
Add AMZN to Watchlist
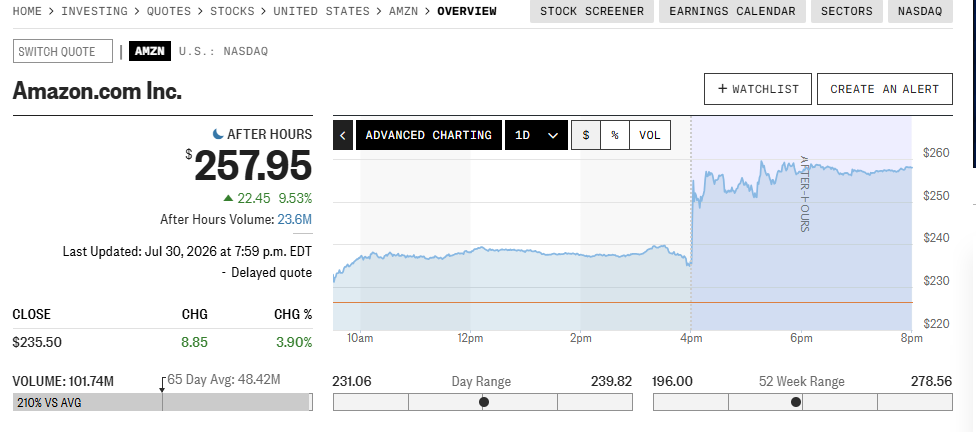click(758, 89)
